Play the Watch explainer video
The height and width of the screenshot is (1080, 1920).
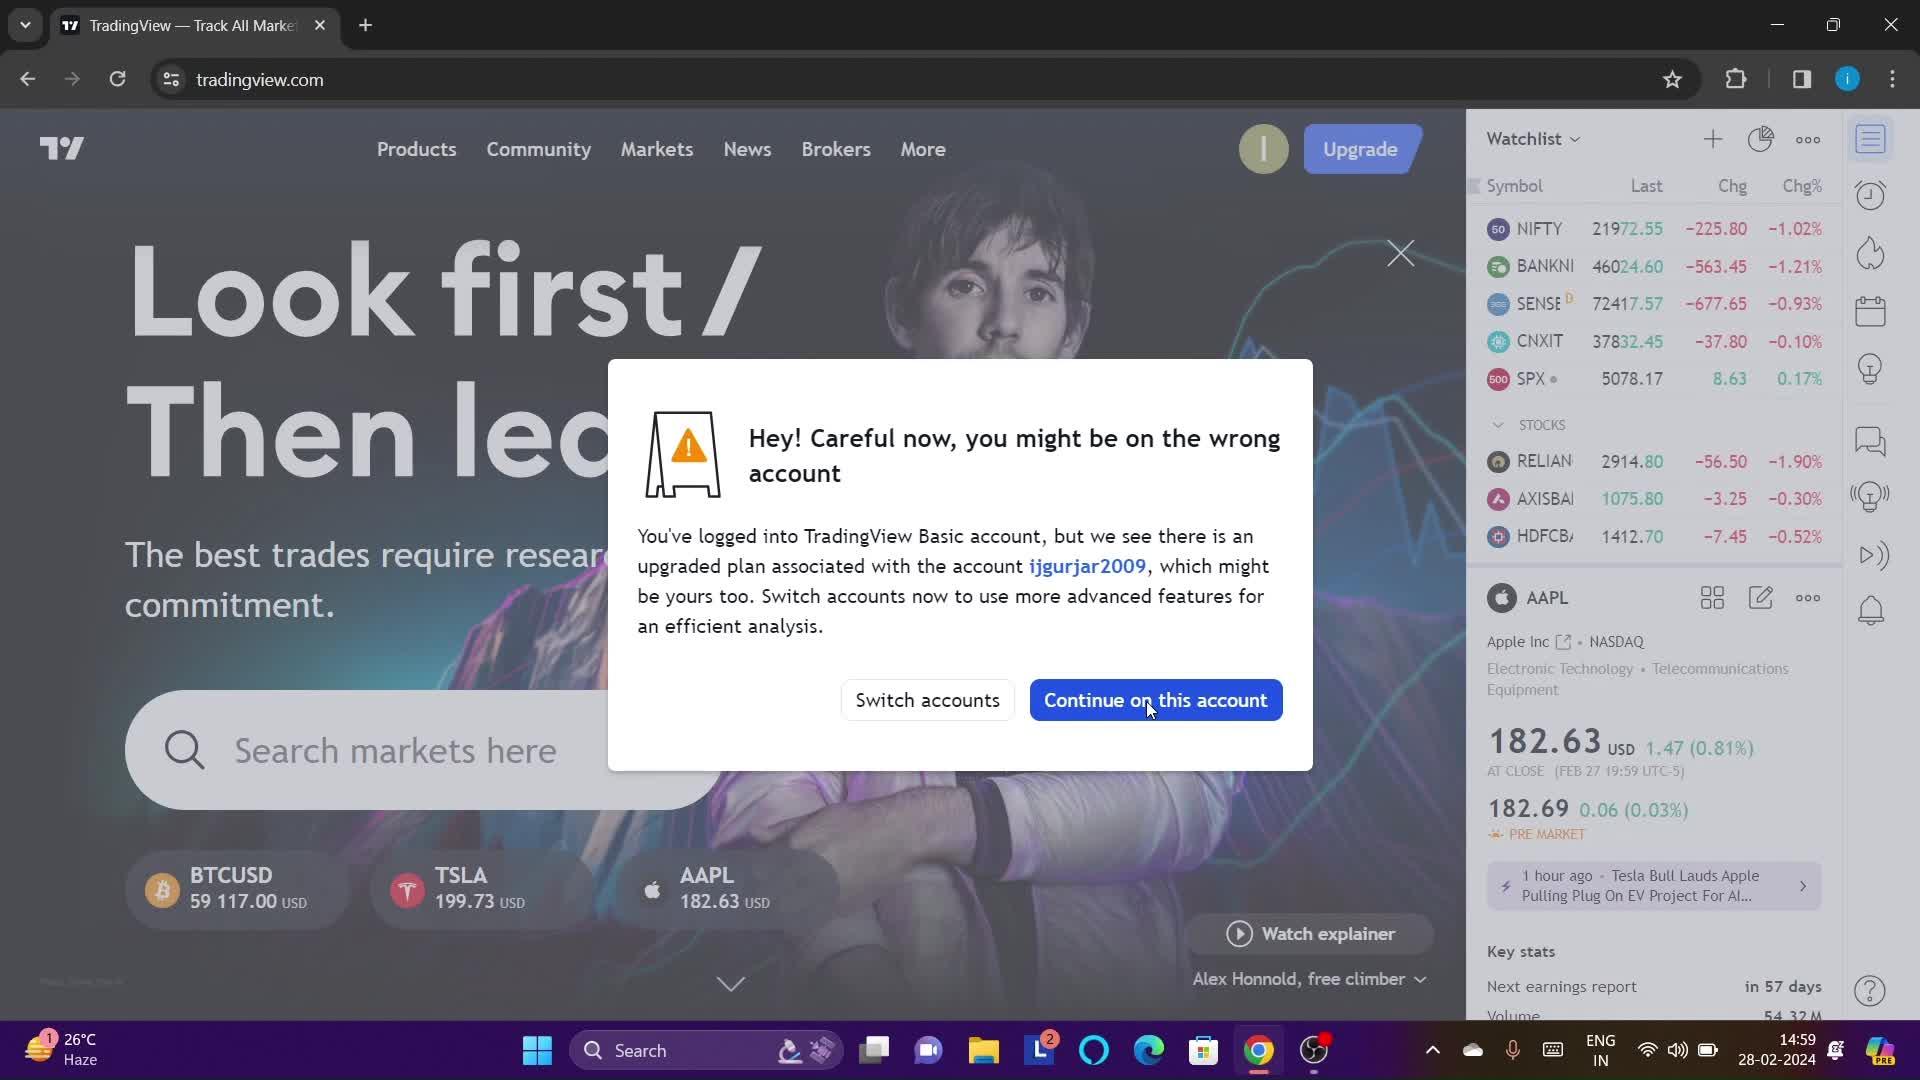(1309, 934)
